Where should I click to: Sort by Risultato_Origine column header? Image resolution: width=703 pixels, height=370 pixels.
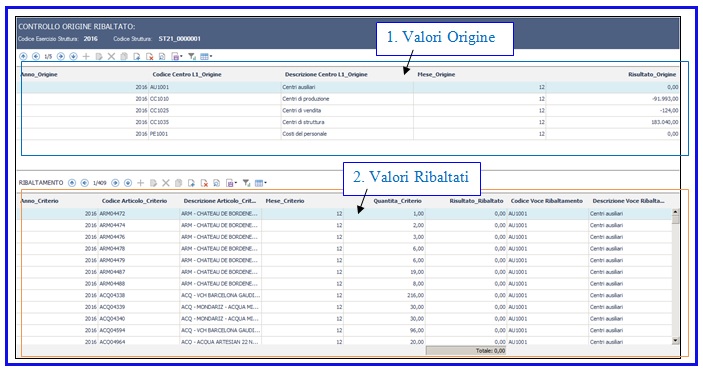coord(652,74)
